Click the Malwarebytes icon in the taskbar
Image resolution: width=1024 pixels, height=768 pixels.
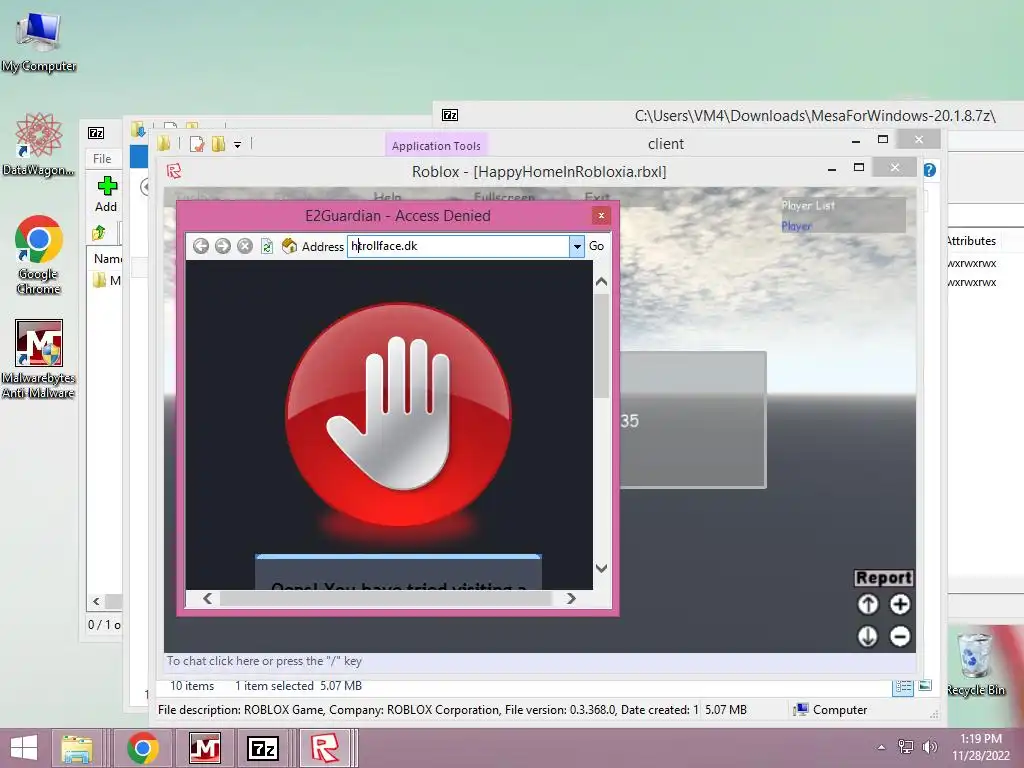point(204,748)
